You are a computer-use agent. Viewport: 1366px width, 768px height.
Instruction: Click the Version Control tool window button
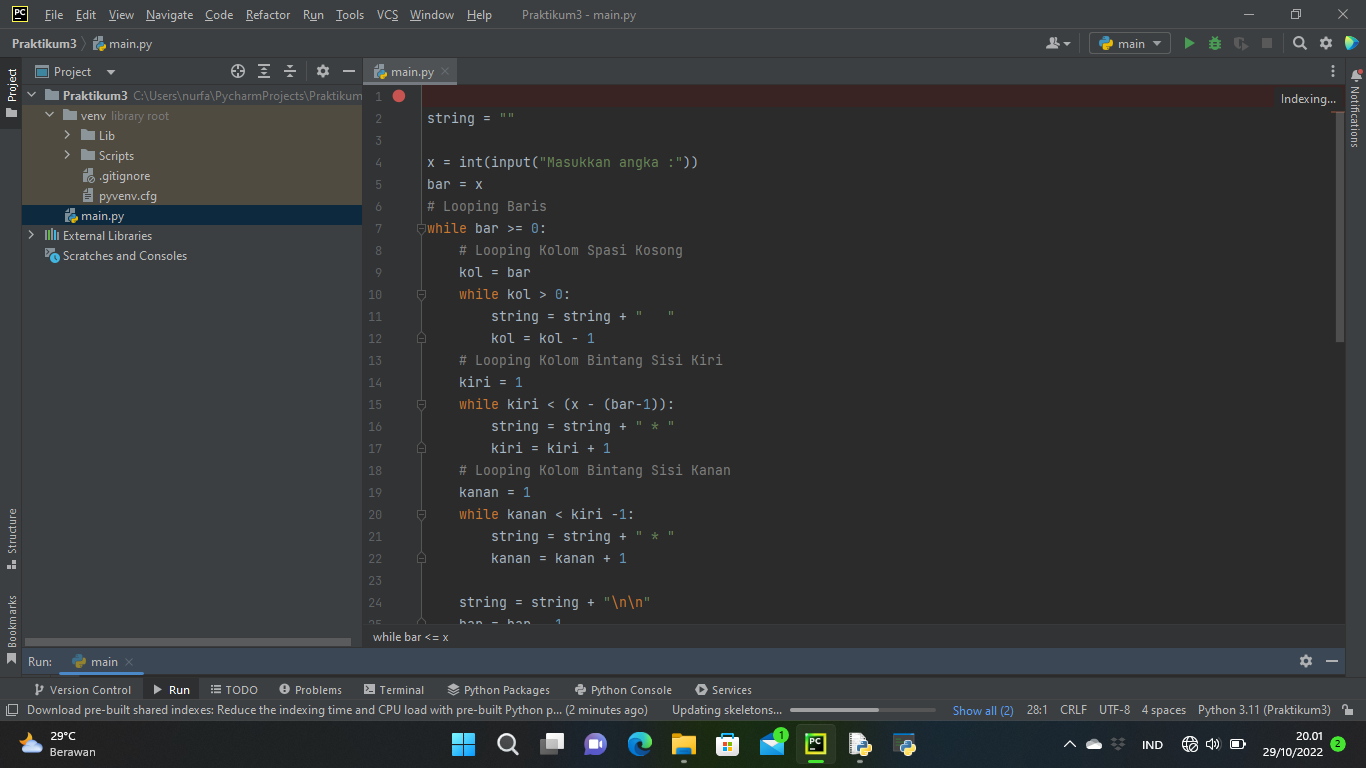84,689
